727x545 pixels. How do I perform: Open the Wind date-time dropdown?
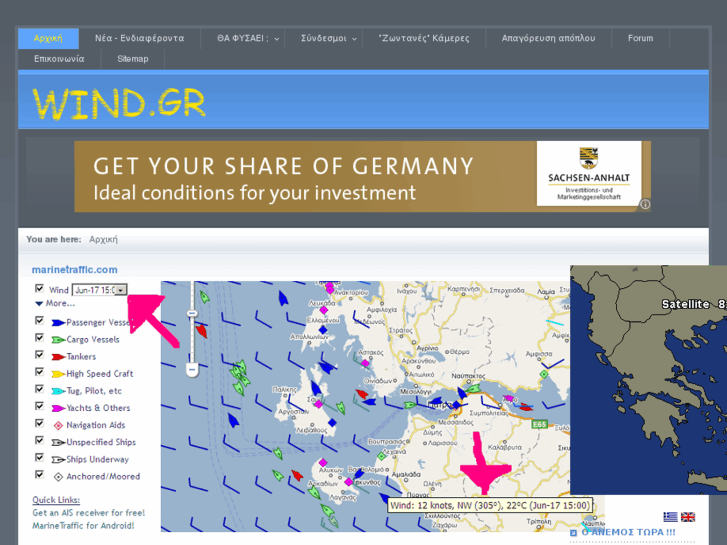pos(100,290)
